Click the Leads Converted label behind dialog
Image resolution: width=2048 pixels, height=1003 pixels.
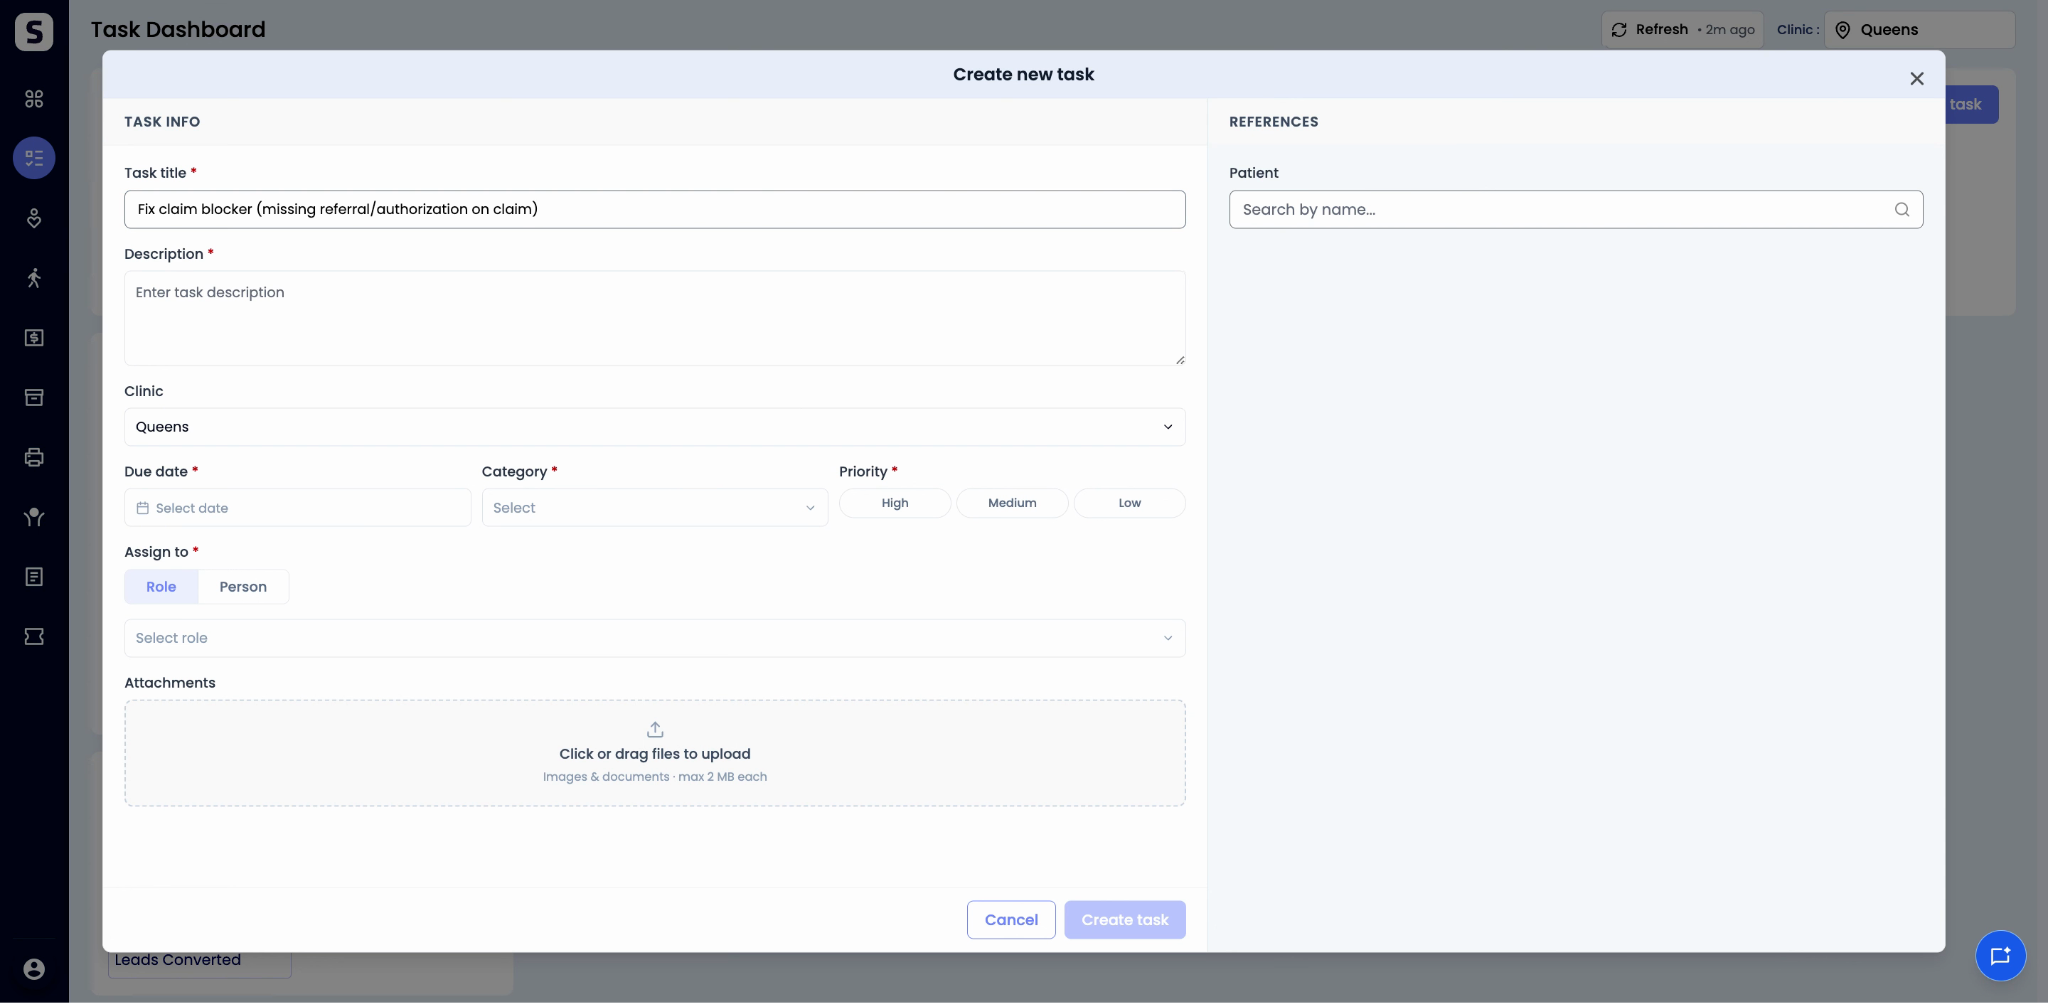coord(178,960)
